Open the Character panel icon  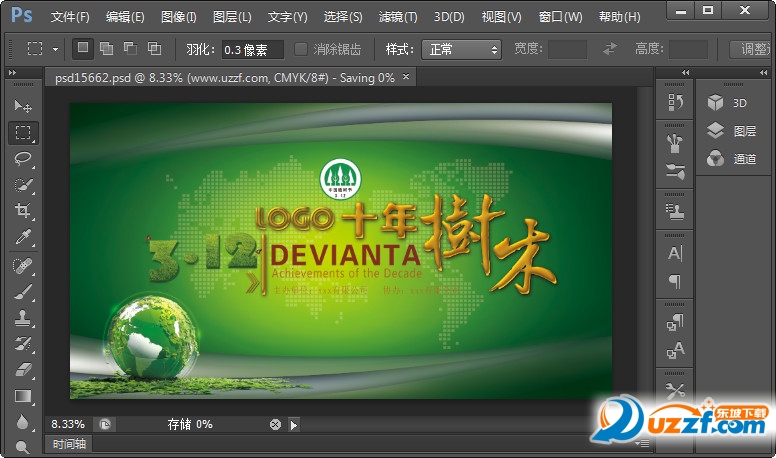click(675, 254)
